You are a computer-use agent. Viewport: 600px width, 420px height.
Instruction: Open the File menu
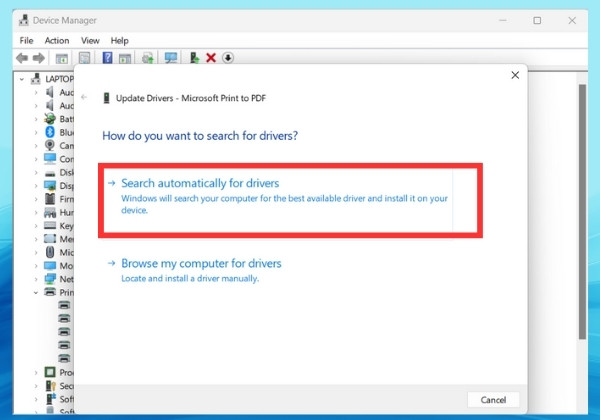pyautogui.click(x=26, y=40)
